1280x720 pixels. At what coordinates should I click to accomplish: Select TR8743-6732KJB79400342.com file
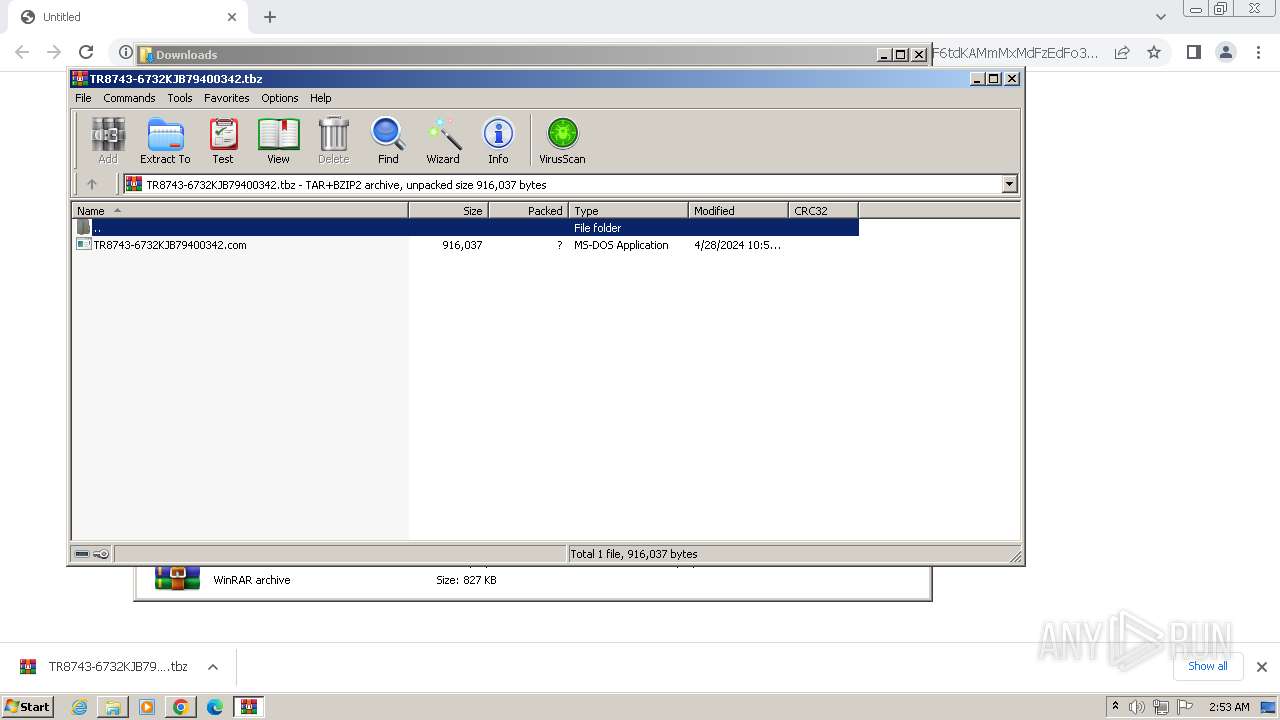coord(466,244)
